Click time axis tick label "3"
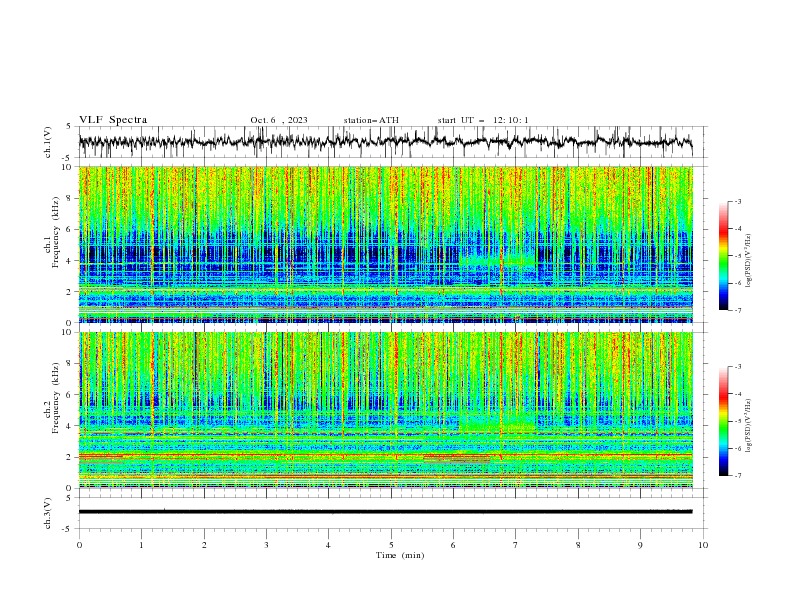Image resolution: width=792 pixels, height=612 pixels. click(266, 545)
